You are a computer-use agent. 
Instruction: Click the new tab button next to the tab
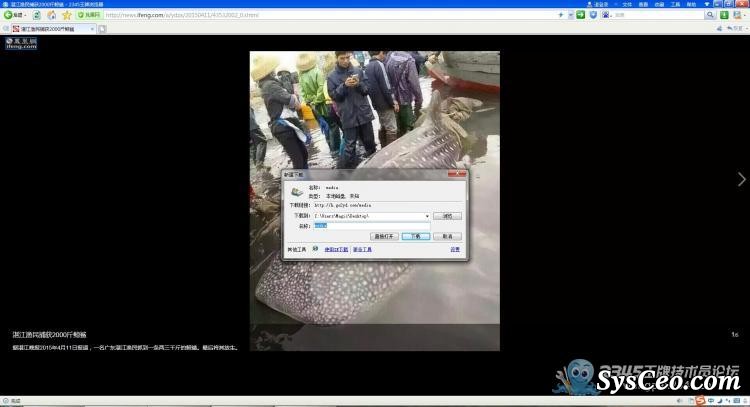(x=103, y=29)
